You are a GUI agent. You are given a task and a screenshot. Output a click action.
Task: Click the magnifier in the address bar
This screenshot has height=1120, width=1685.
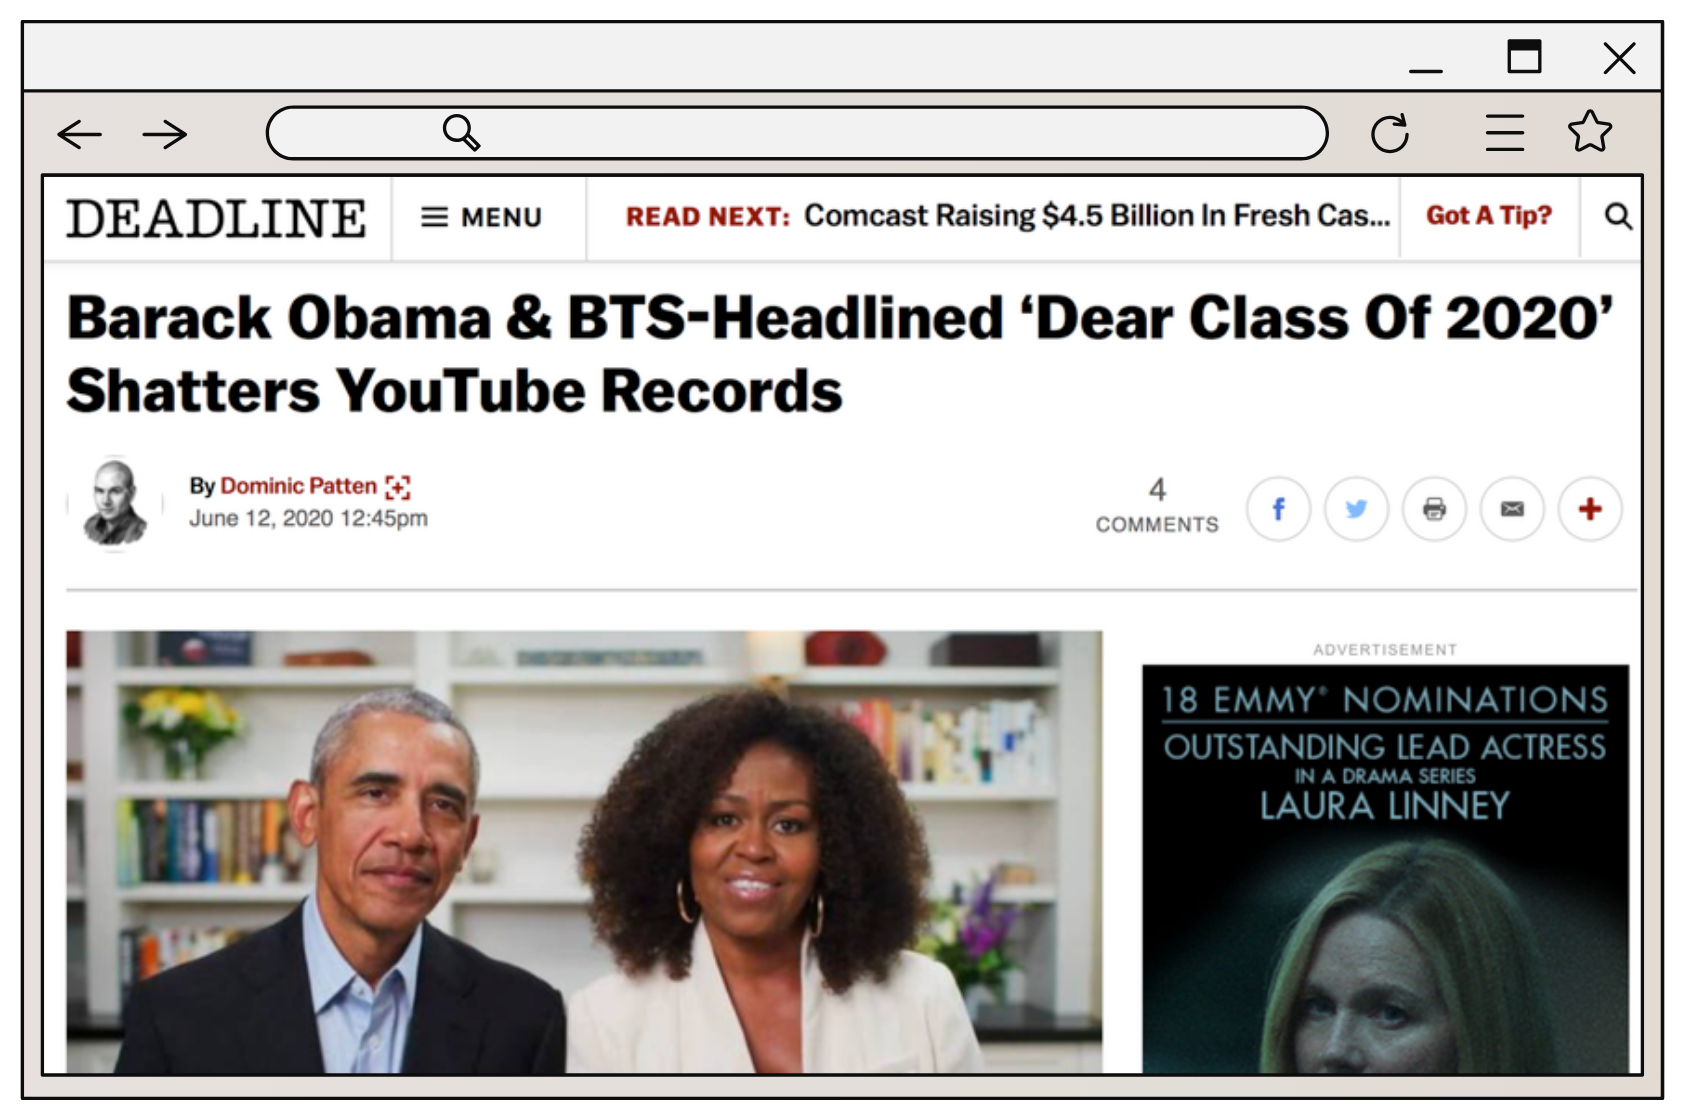coord(461,132)
